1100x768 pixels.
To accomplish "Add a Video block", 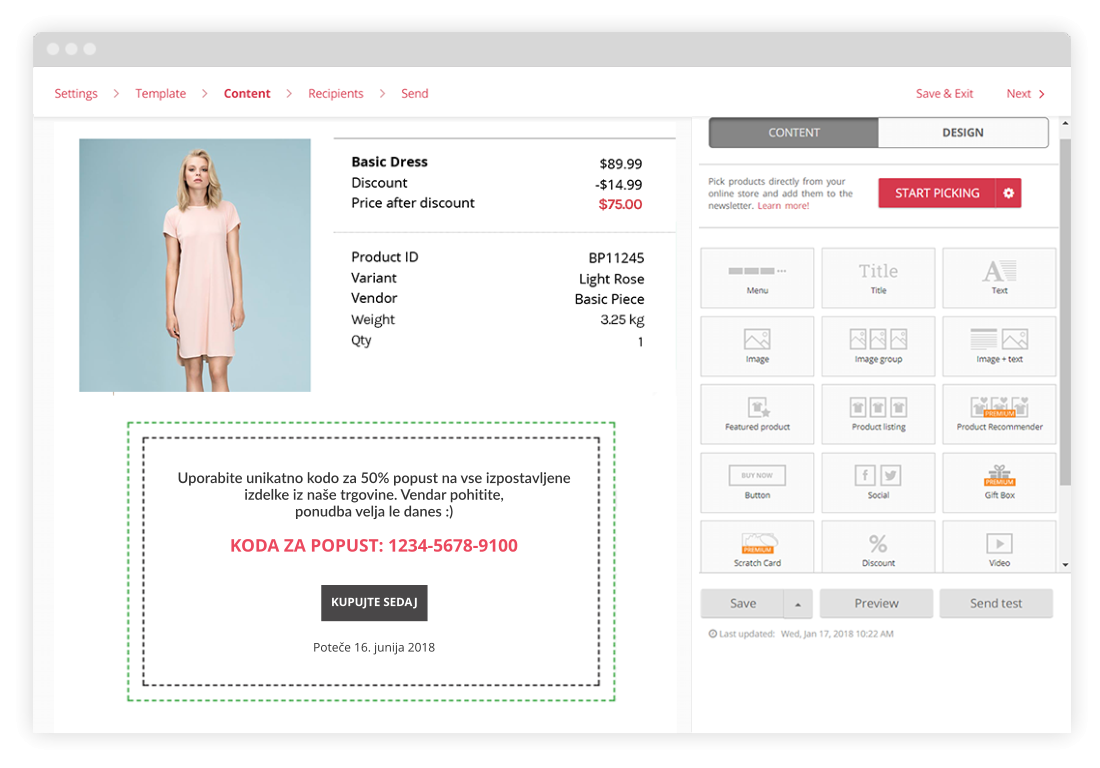I will [x=999, y=548].
